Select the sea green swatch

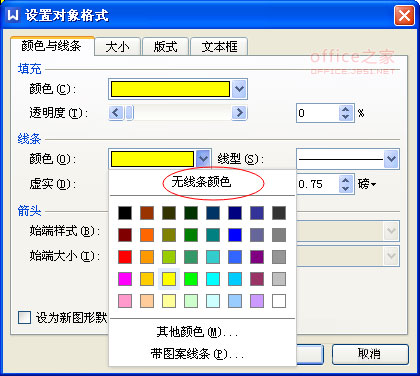(191, 257)
